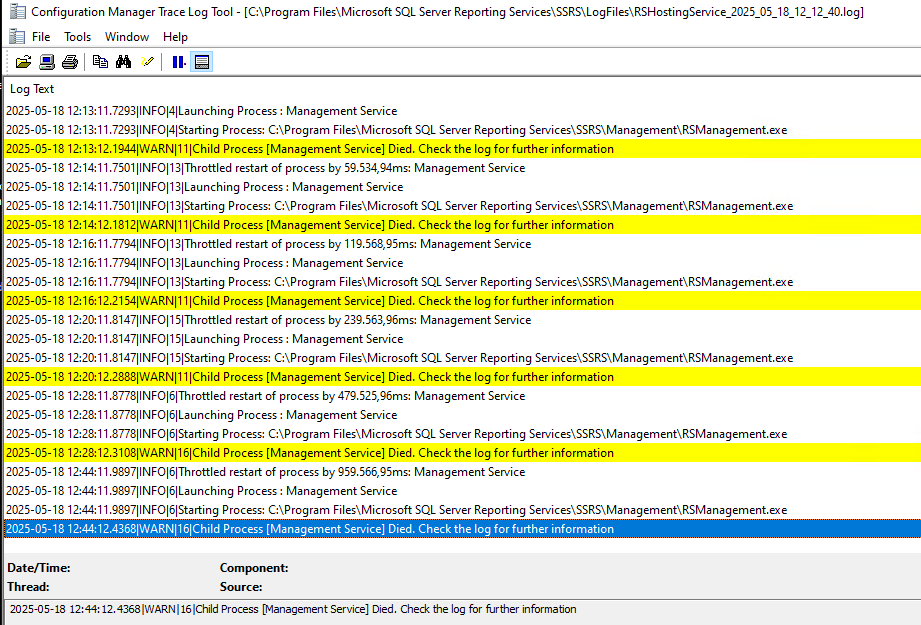This screenshot has width=921, height=625.
Task: Click the Open on Server computer icon
Action: [x=47, y=62]
